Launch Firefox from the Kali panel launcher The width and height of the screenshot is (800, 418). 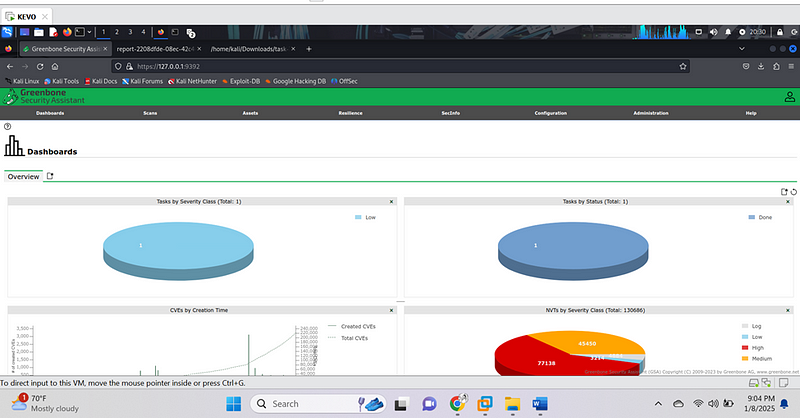[x=67, y=32]
